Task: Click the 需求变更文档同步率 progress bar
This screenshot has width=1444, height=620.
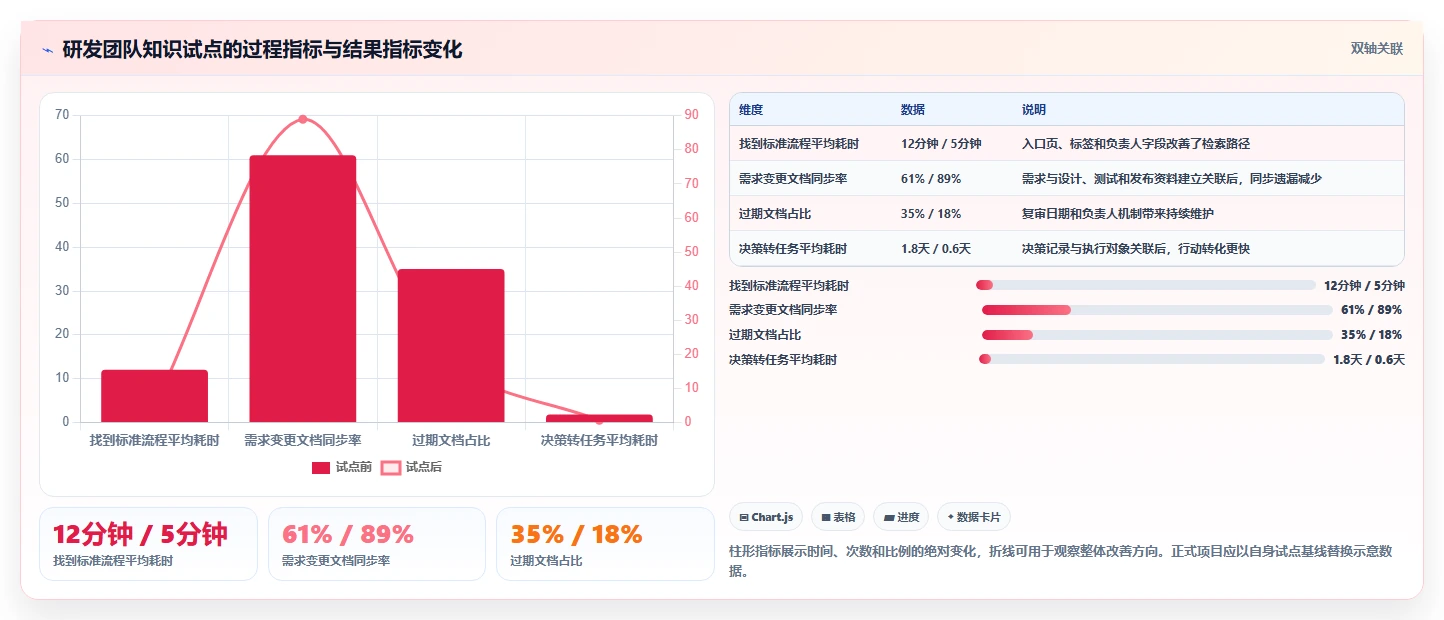Action: 1157,310
